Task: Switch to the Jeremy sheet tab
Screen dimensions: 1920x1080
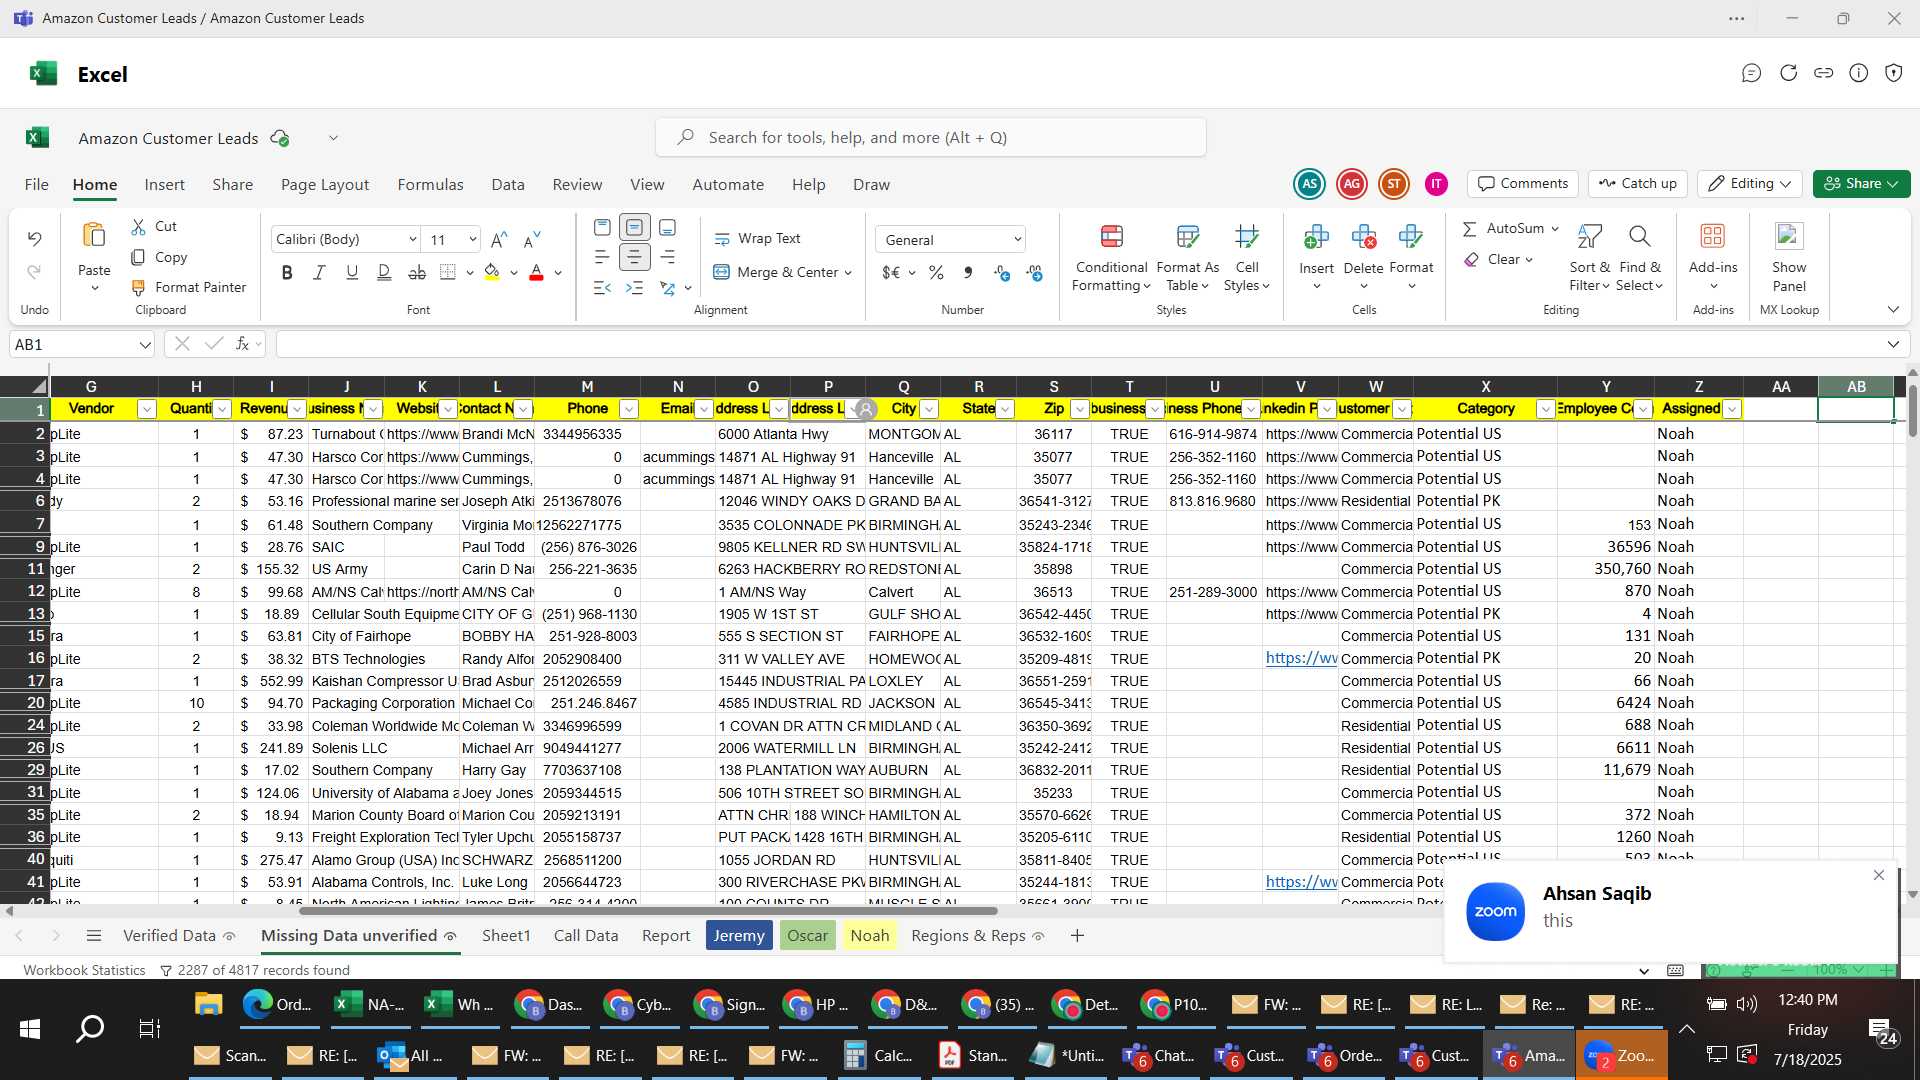Action: click(x=739, y=936)
